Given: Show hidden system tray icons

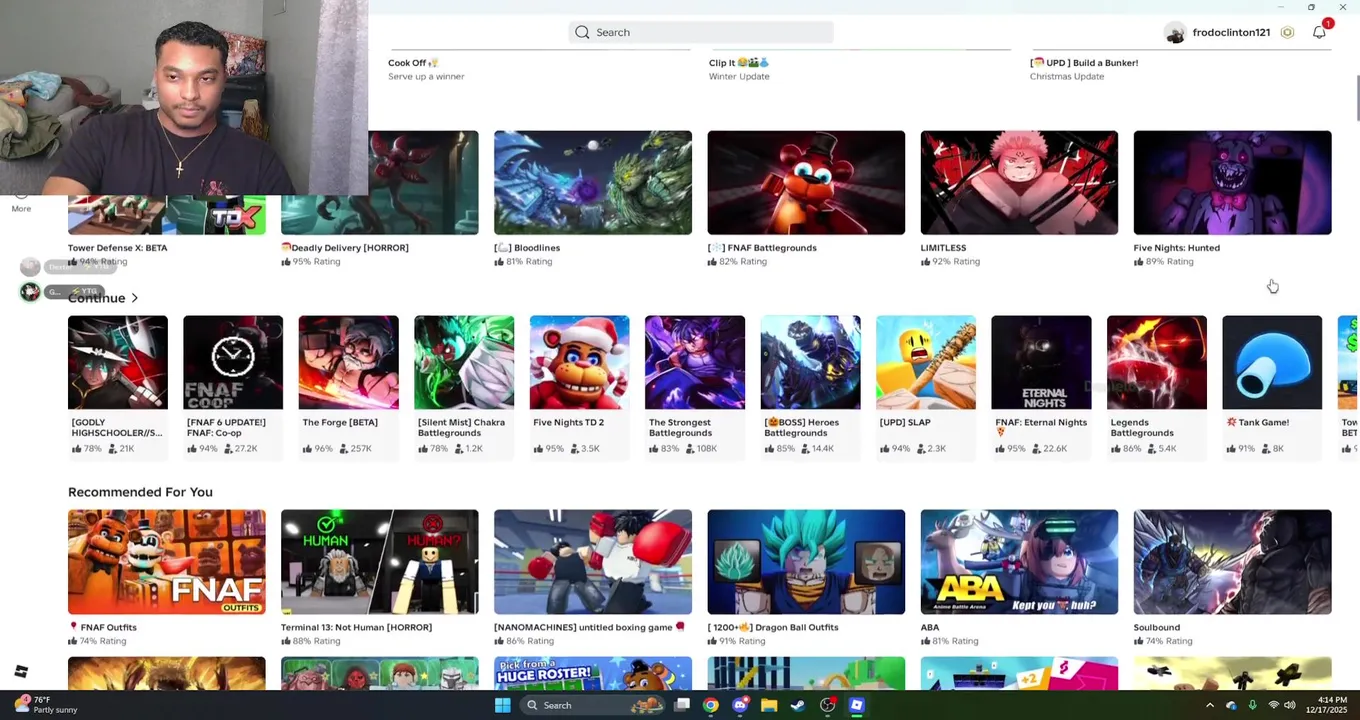Looking at the screenshot, I should tap(1210, 705).
